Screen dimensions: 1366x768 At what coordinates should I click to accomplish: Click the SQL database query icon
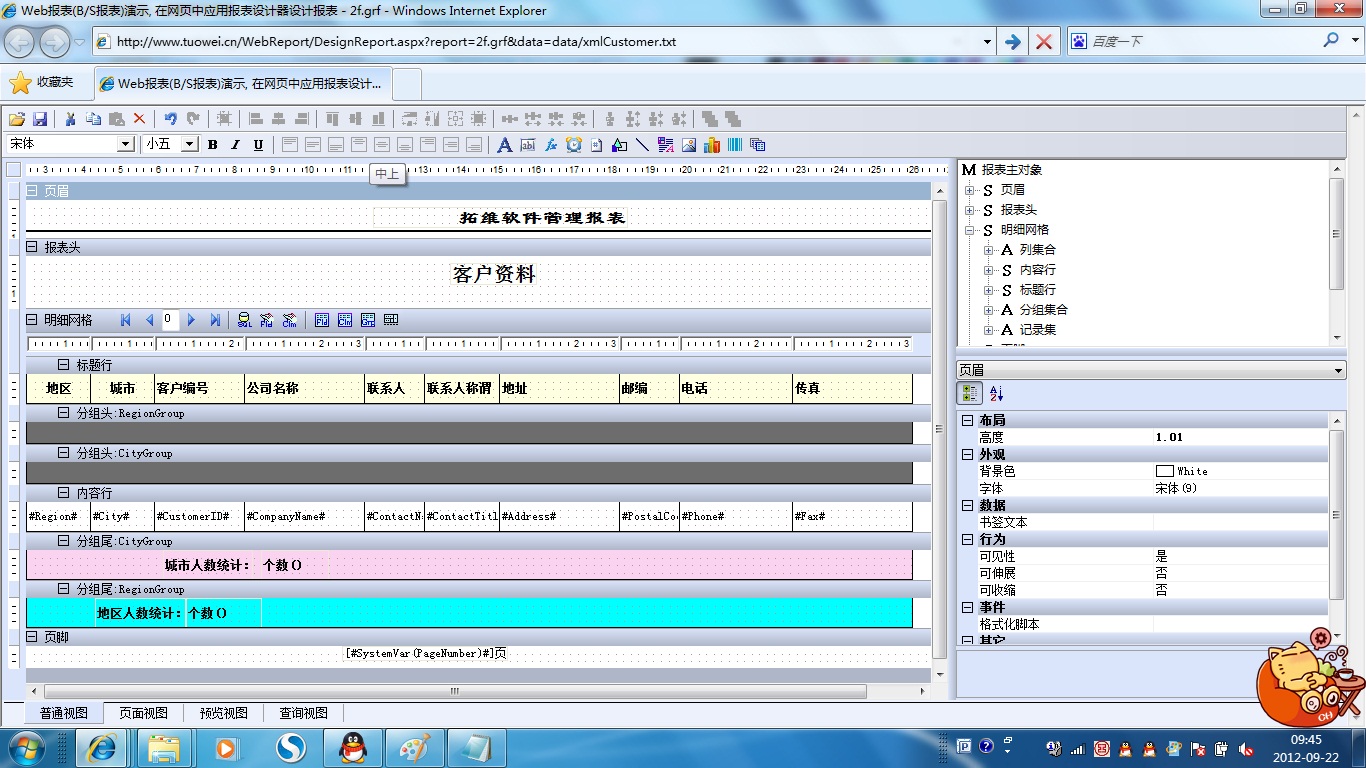(x=243, y=320)
